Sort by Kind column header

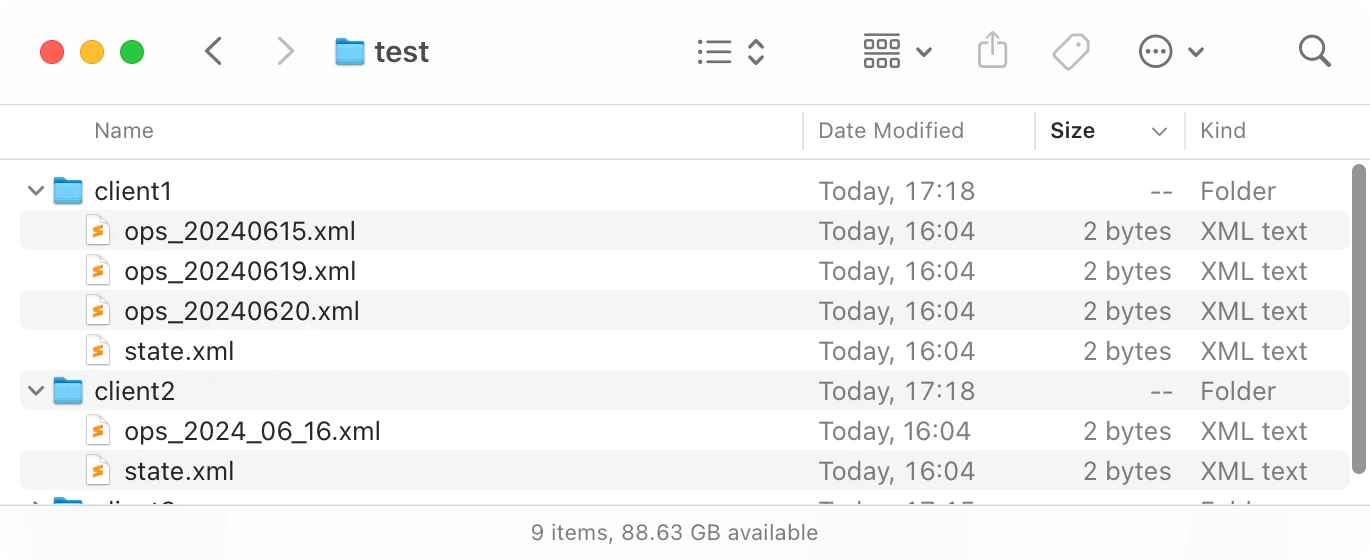pyautogui.click(x=1223, y=131)
